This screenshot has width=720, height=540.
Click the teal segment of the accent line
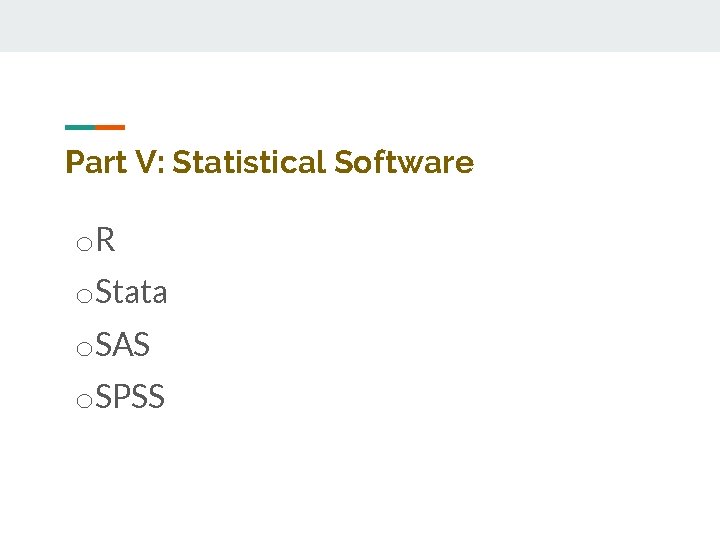pos(80,127)
